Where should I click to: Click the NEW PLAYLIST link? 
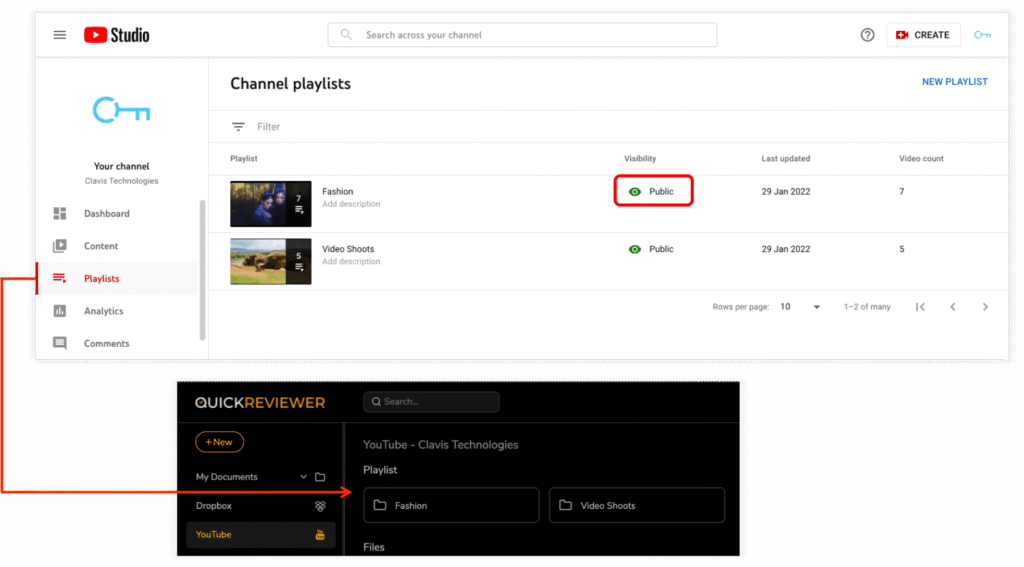(954, 82)
